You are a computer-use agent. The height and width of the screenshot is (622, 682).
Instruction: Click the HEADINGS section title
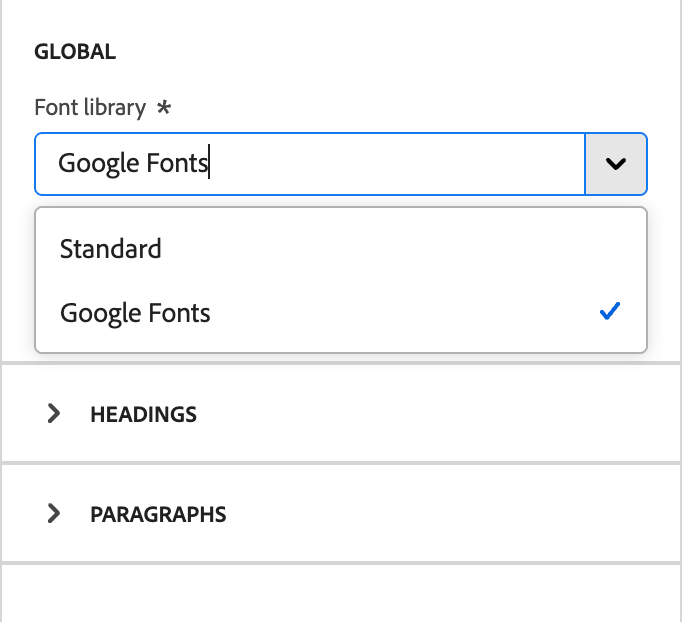click(143, 414)
